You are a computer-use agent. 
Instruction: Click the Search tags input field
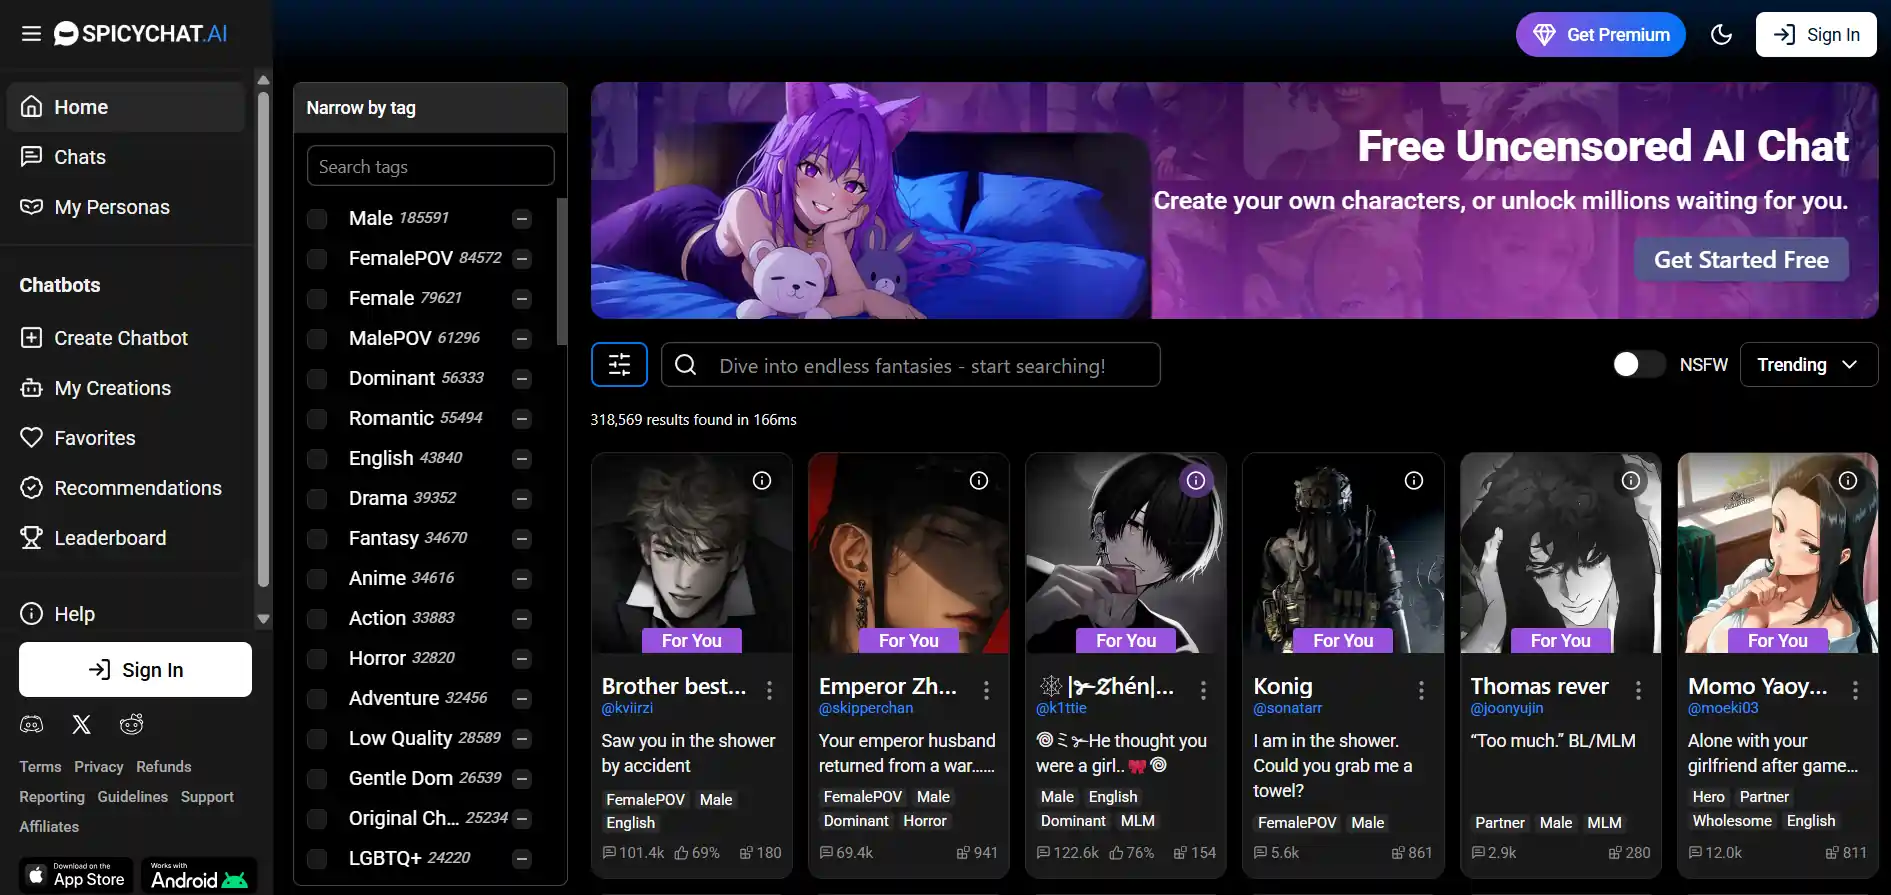[431, 166]
